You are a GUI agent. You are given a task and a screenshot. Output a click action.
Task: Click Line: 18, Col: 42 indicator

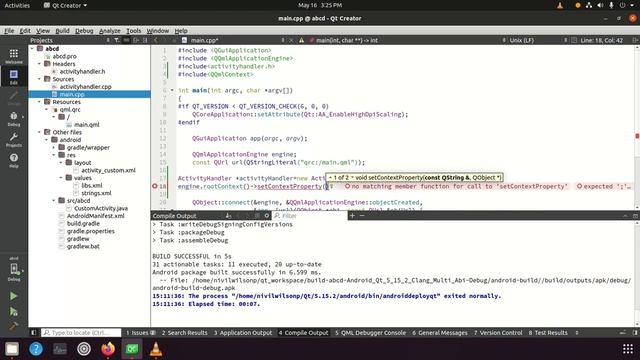(602, 40)
